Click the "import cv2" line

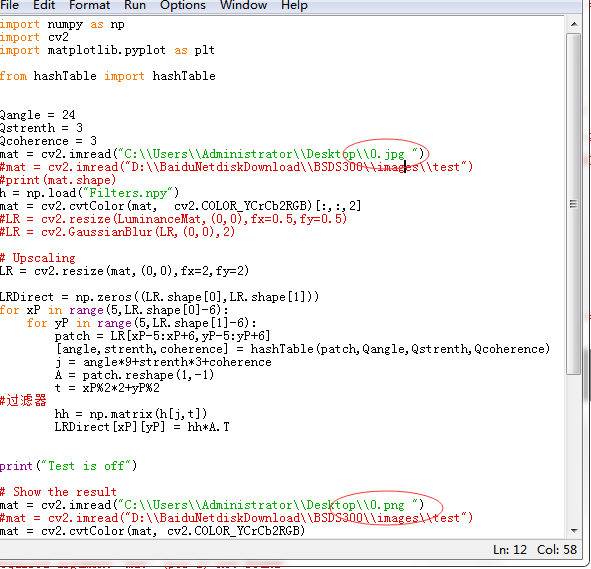(x=34, y=37)
